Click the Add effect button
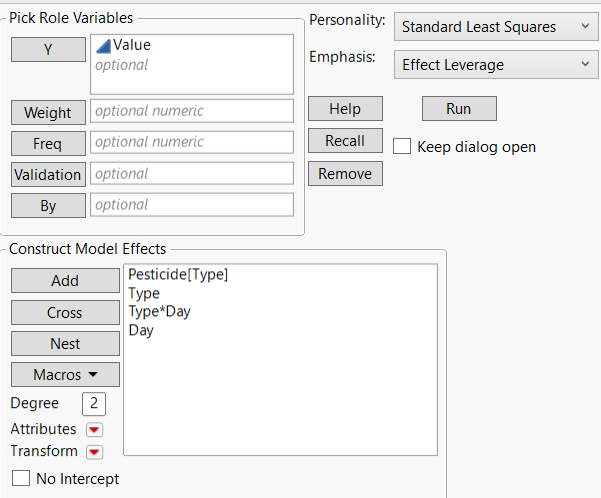The height and width of the screenshot is (498, 601). (x=65, y=281)
